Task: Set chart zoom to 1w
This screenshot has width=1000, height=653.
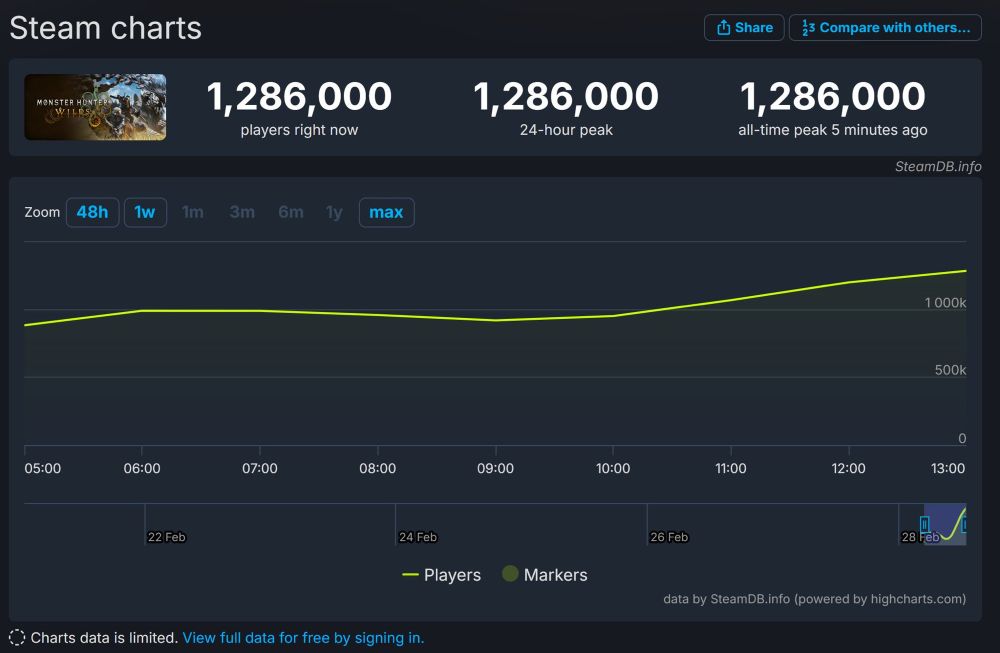Action: click(145, 212)
